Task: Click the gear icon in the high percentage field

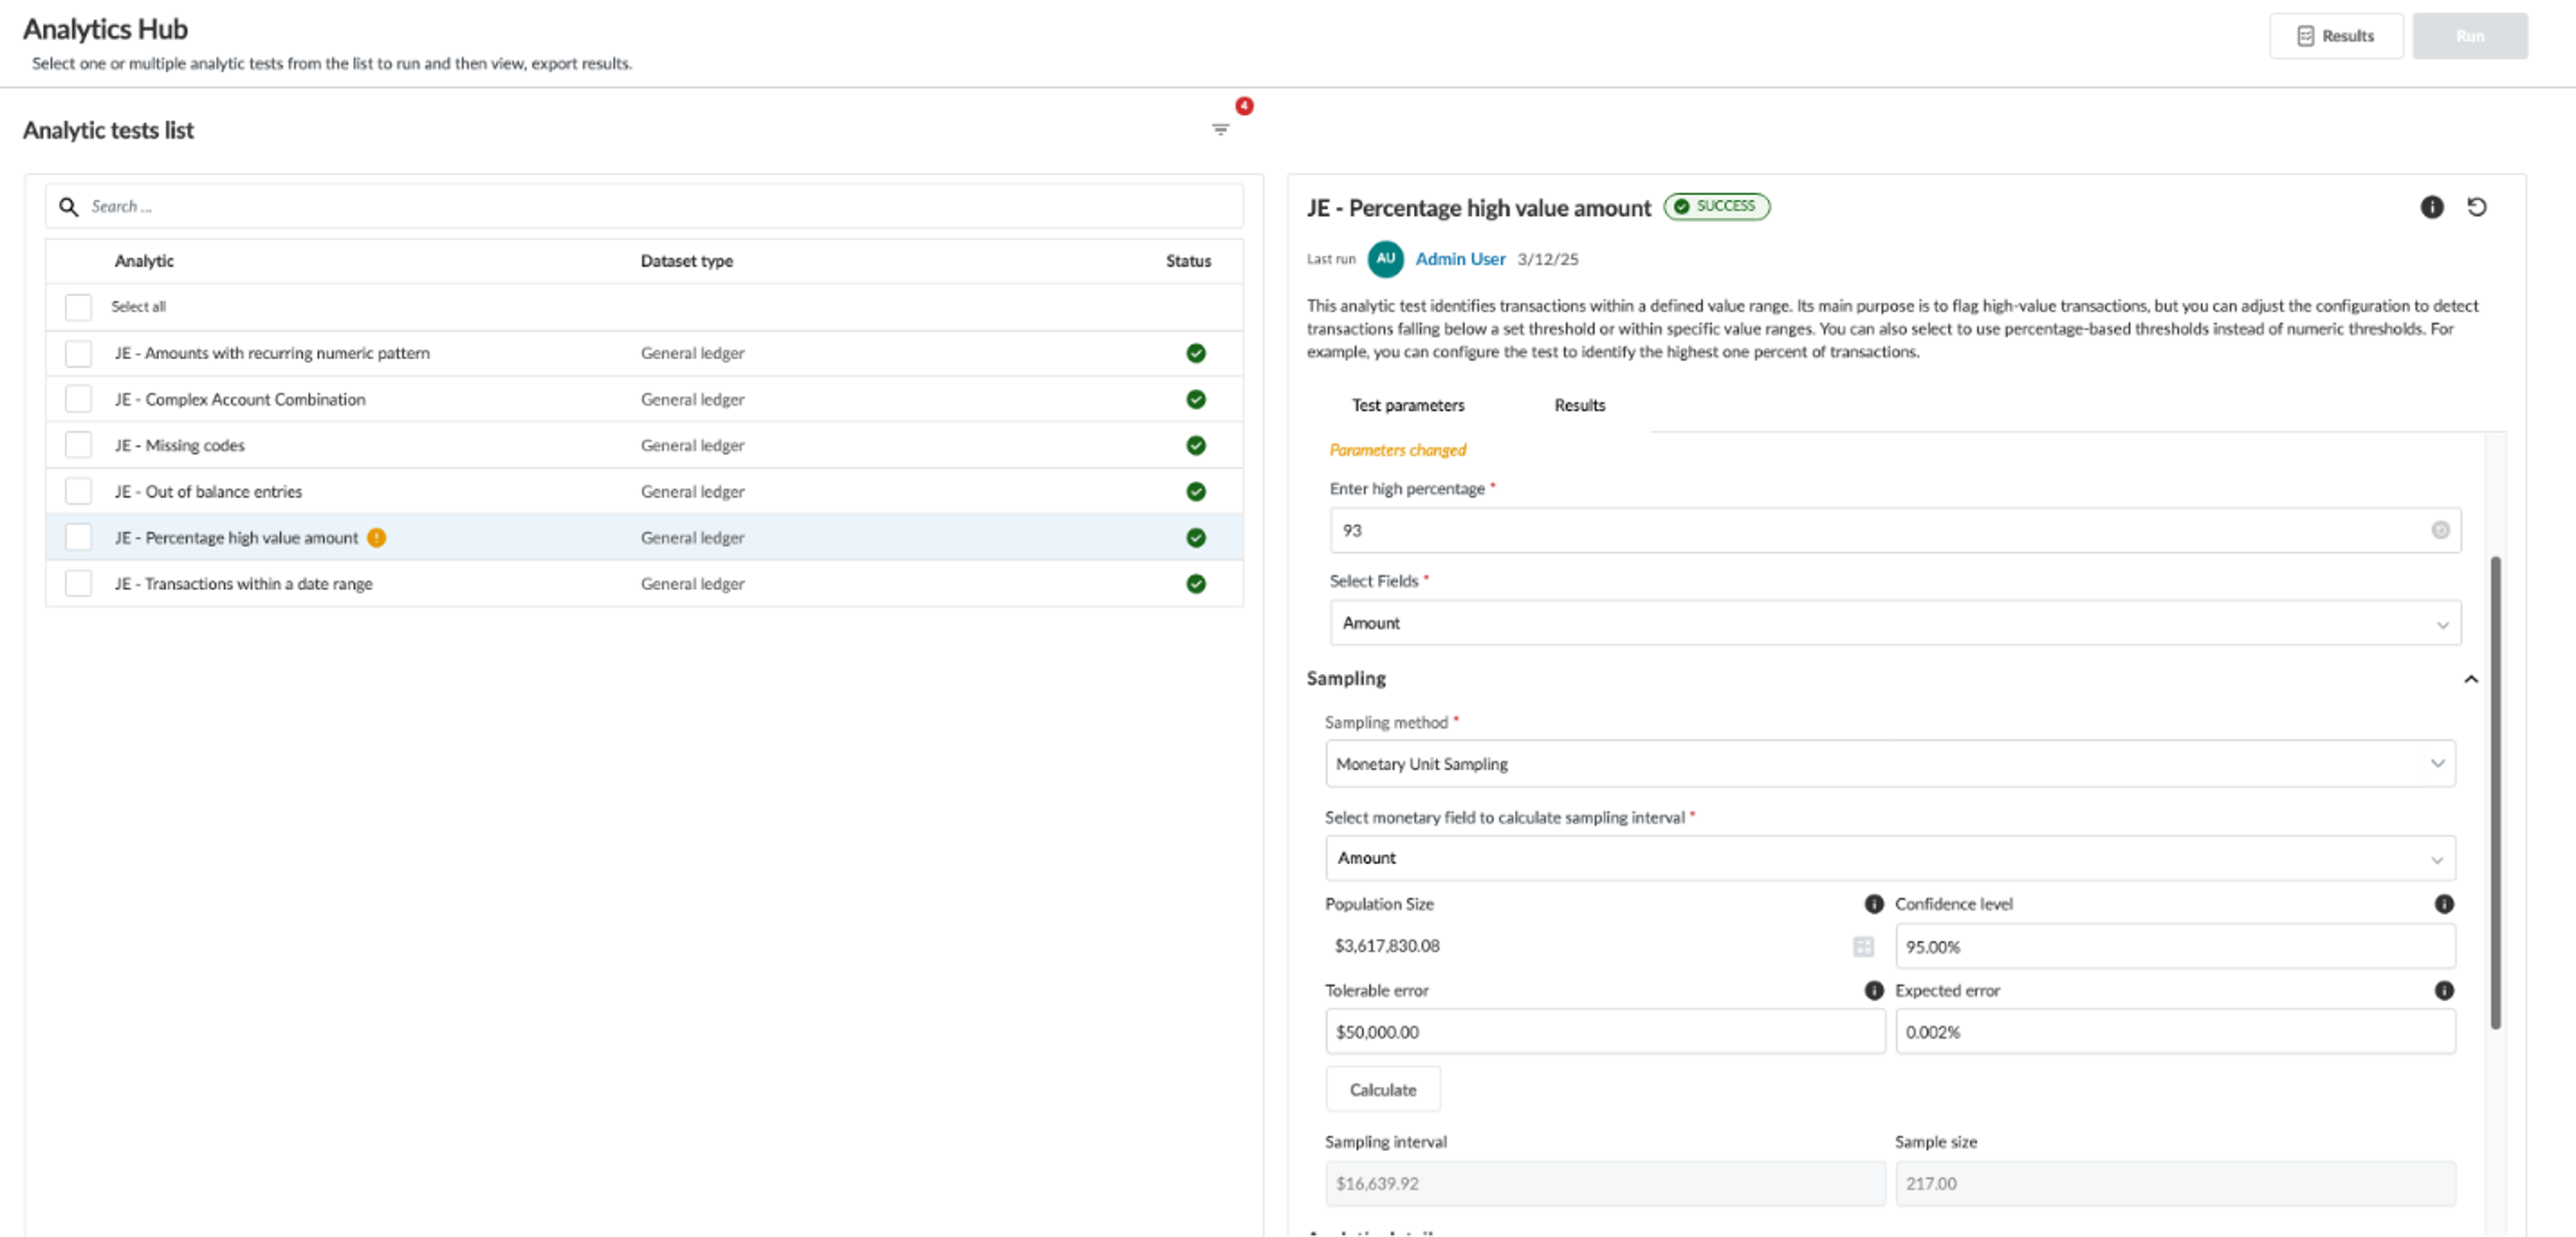Action: 2440,531
